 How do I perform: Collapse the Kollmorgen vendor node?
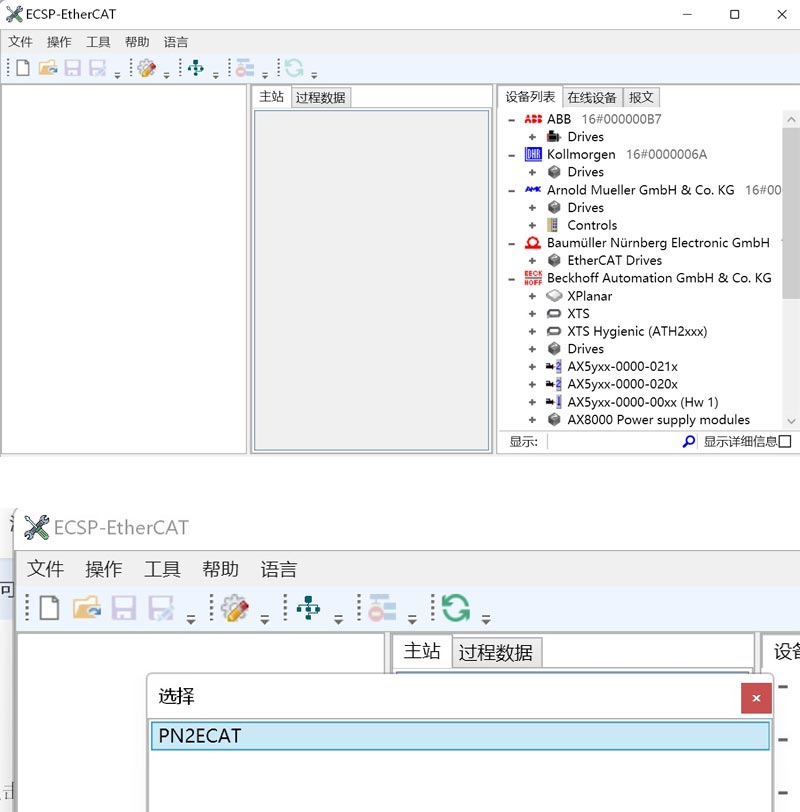pyautogui.click(x=512, y=155)
